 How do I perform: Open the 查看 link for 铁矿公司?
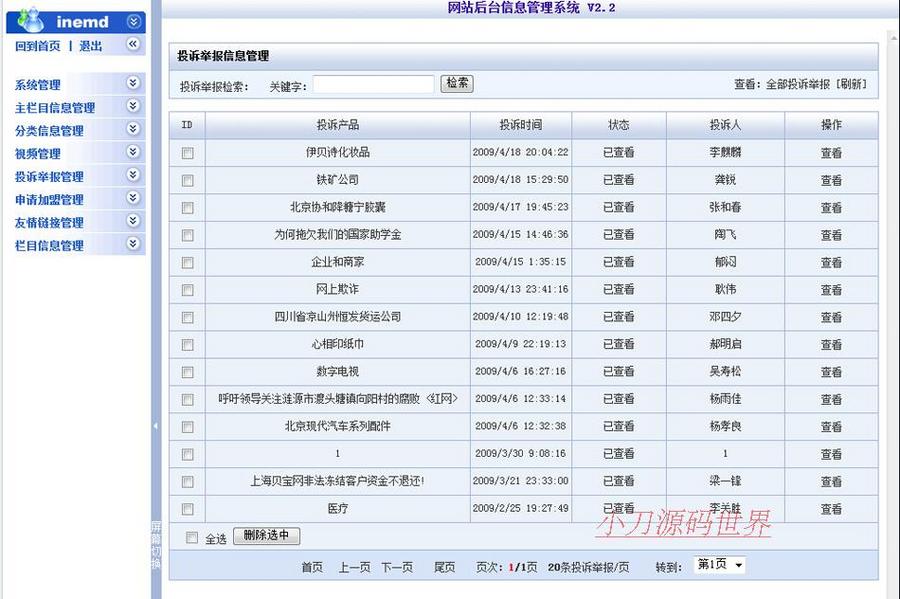[832, 180]
